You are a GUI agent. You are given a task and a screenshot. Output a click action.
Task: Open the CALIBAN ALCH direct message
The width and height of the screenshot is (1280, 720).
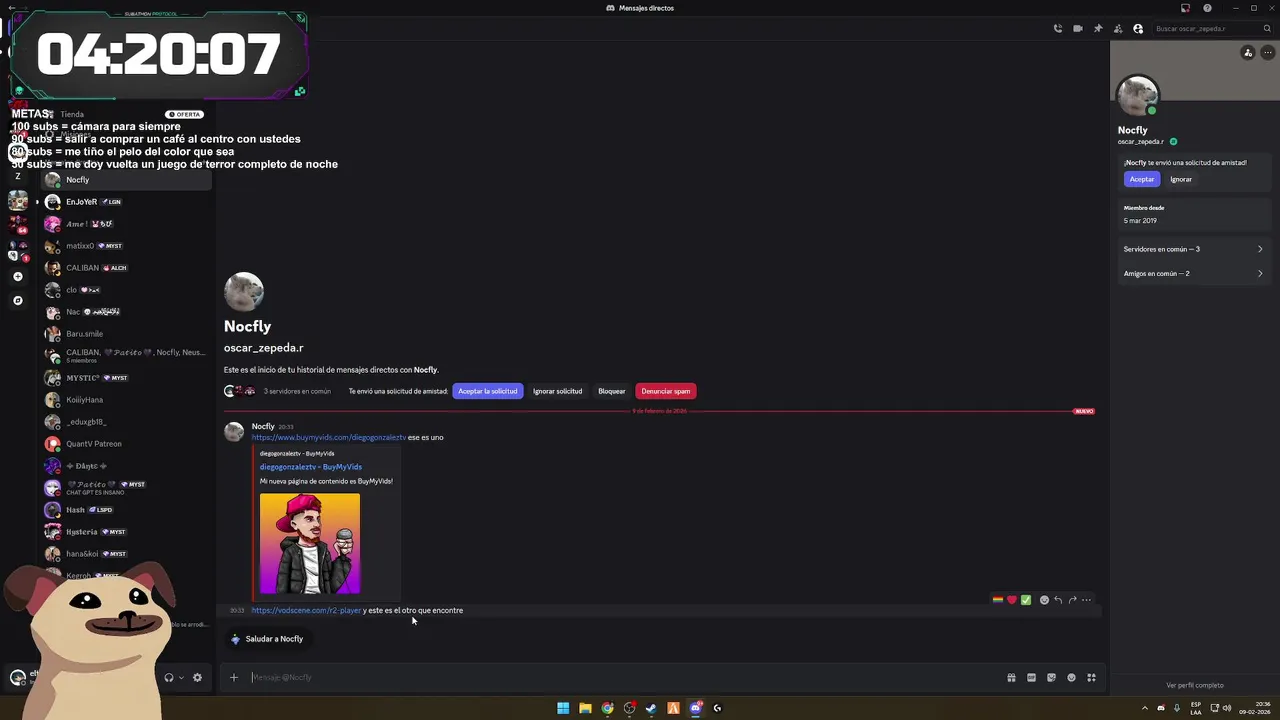(125, 268)
